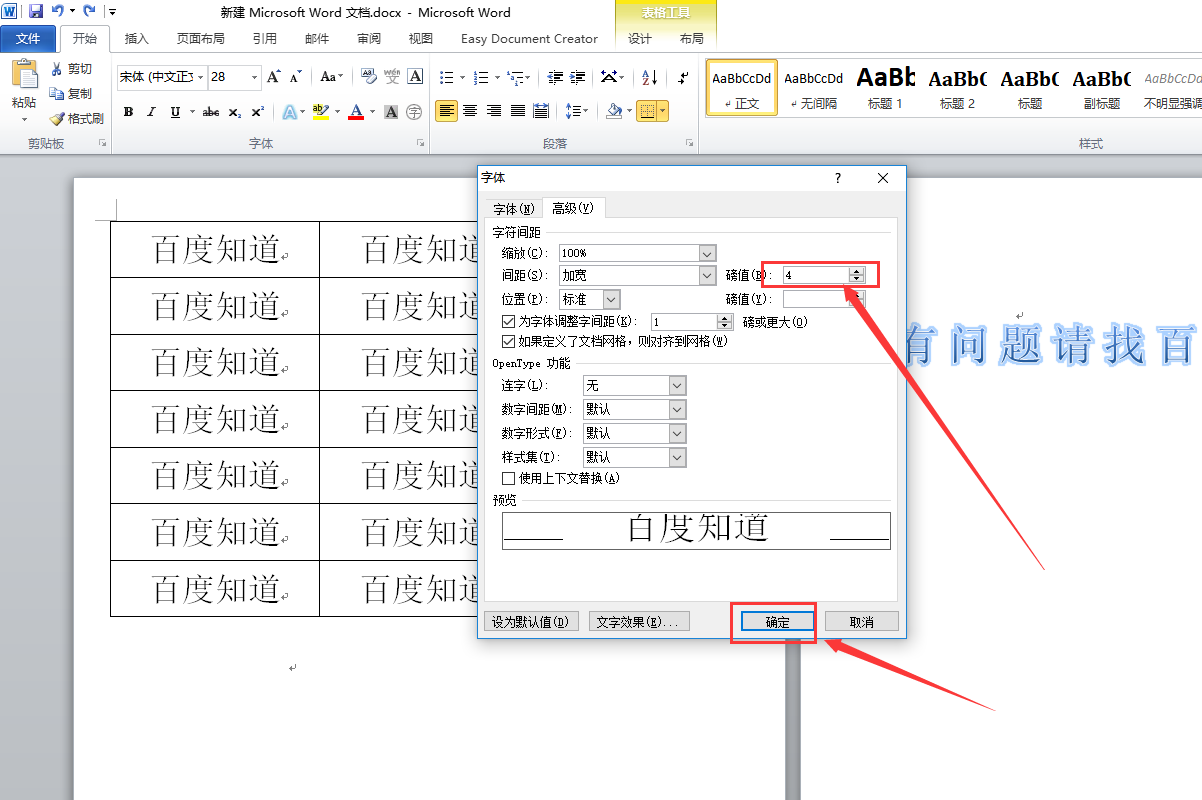
Task: Select the 高级(V) tab in dialog
Action: pyautogui.click(x=573, y=208)
